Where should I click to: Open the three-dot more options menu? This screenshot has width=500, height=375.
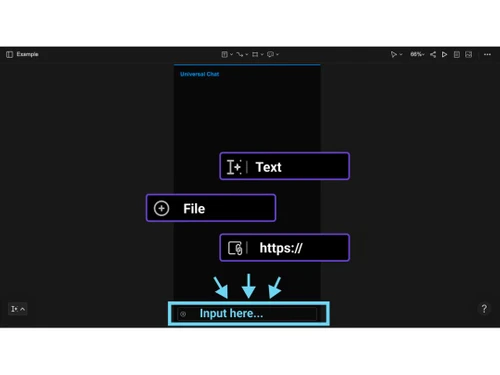(487, 54)
